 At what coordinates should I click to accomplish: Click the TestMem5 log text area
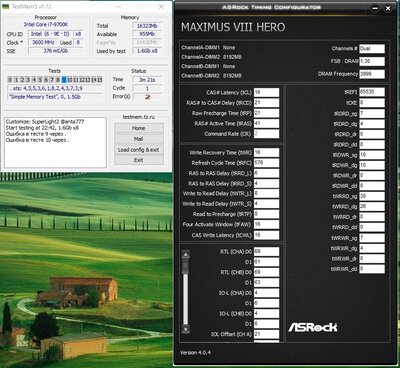[55, 142]
